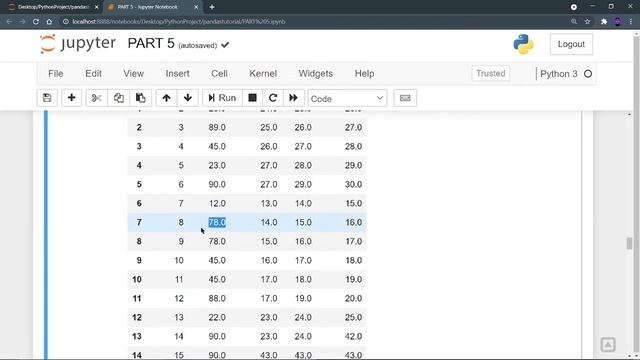640x360 pixels.
Task: Click the Python 3 kernel idle indicator circle
Action: (x=588, y=74)
